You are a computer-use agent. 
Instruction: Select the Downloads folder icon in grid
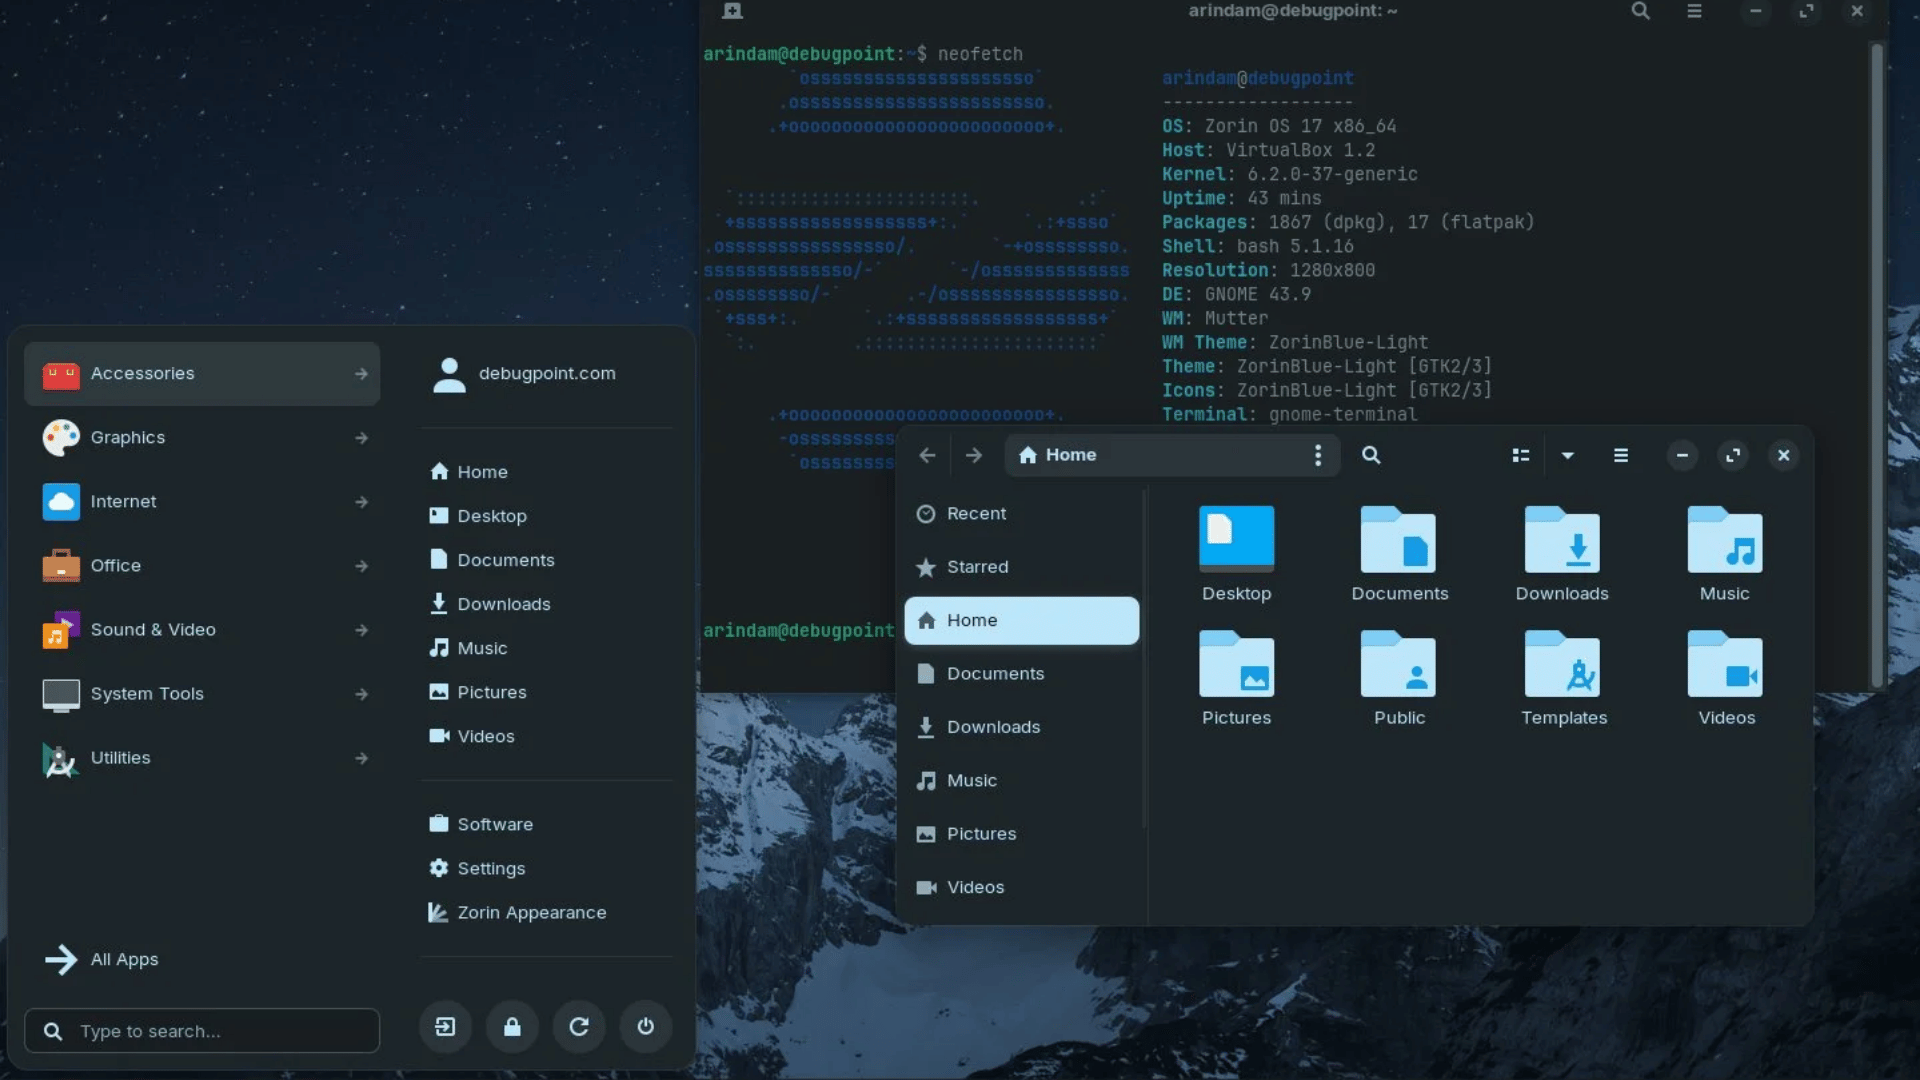tap(1562, 539)
